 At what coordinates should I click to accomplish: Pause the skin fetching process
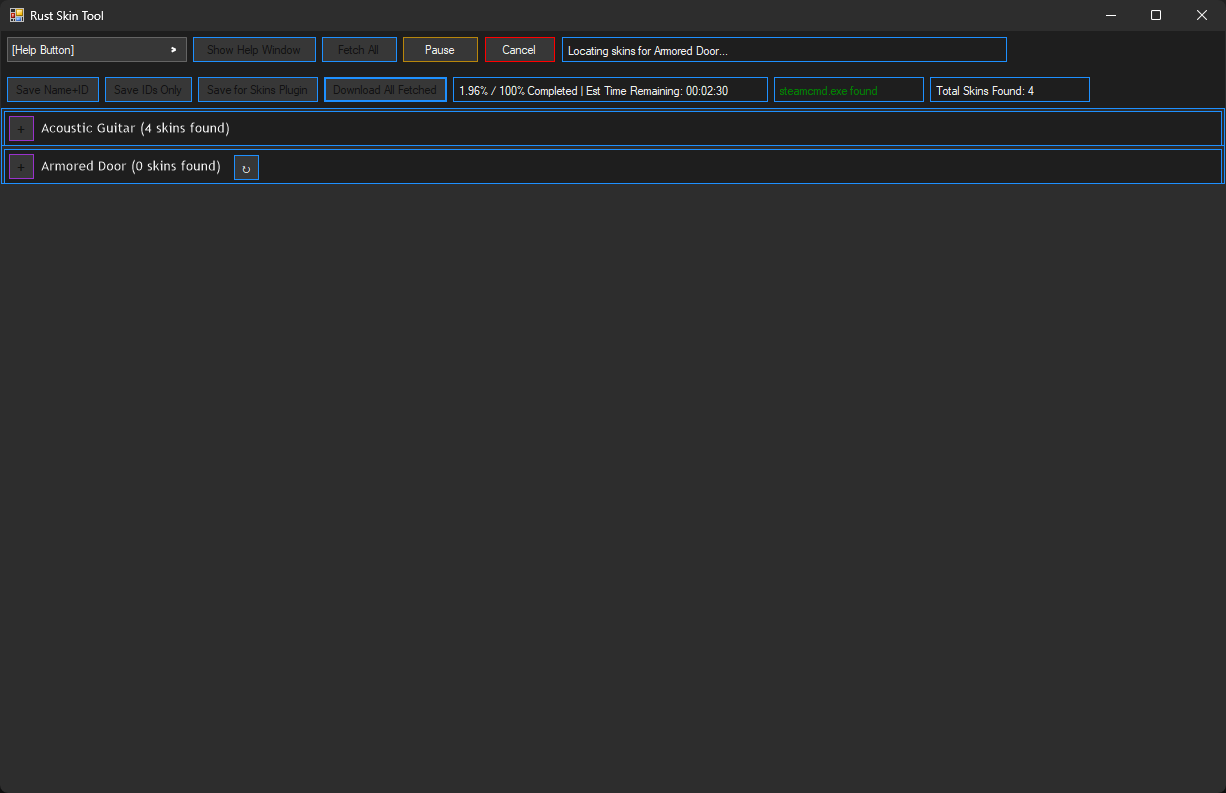(440, 48)
